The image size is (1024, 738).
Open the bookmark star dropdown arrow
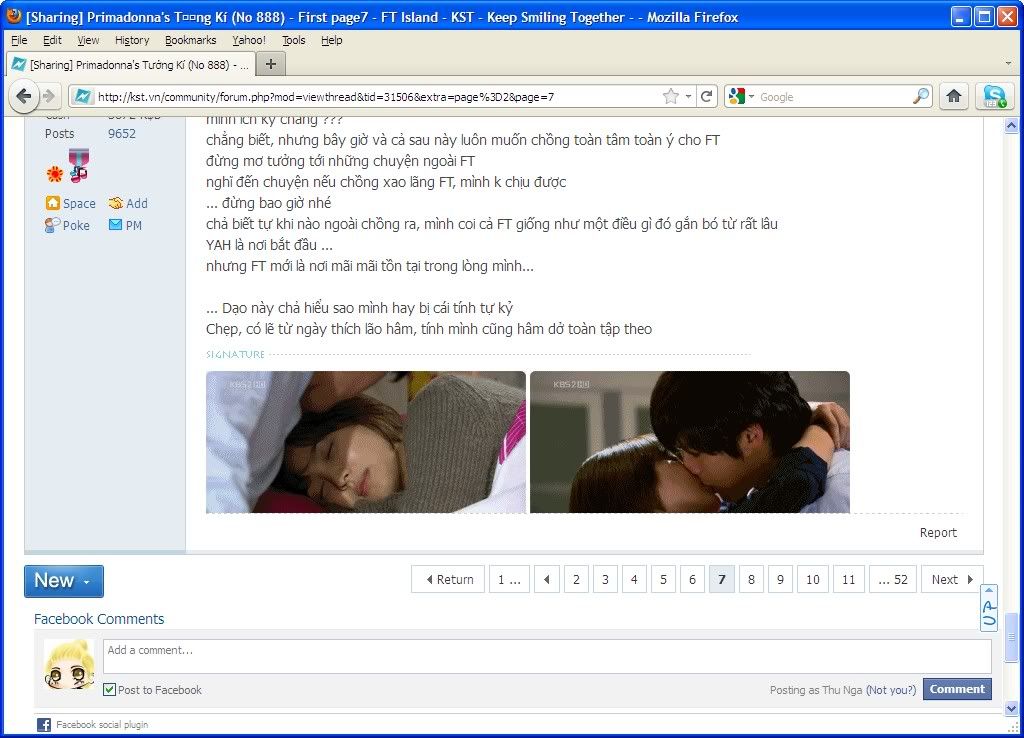(688, 97)
